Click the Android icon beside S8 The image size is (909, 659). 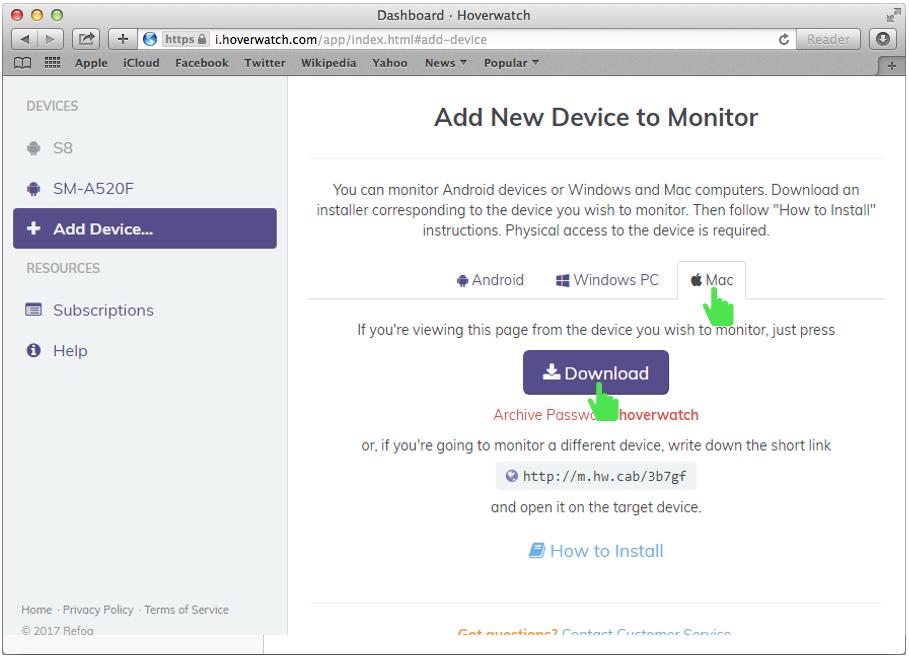34,148
